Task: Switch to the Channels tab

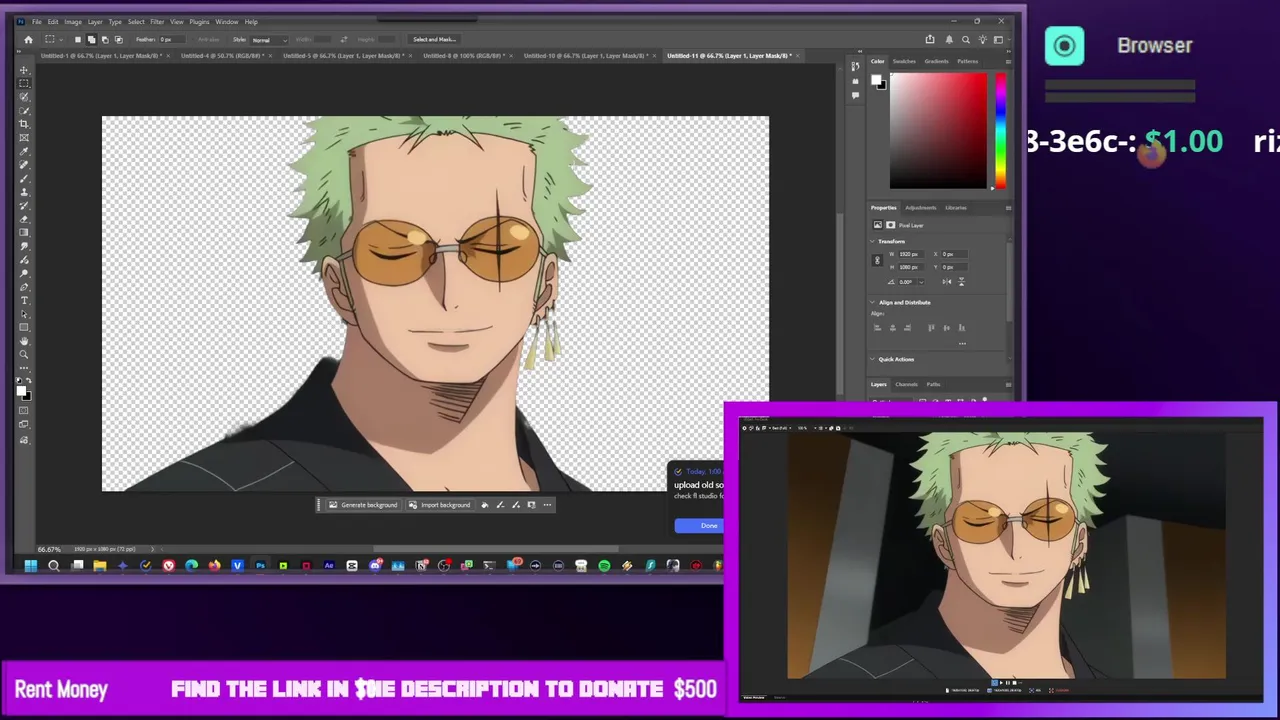Action: [x=906, y=384]
